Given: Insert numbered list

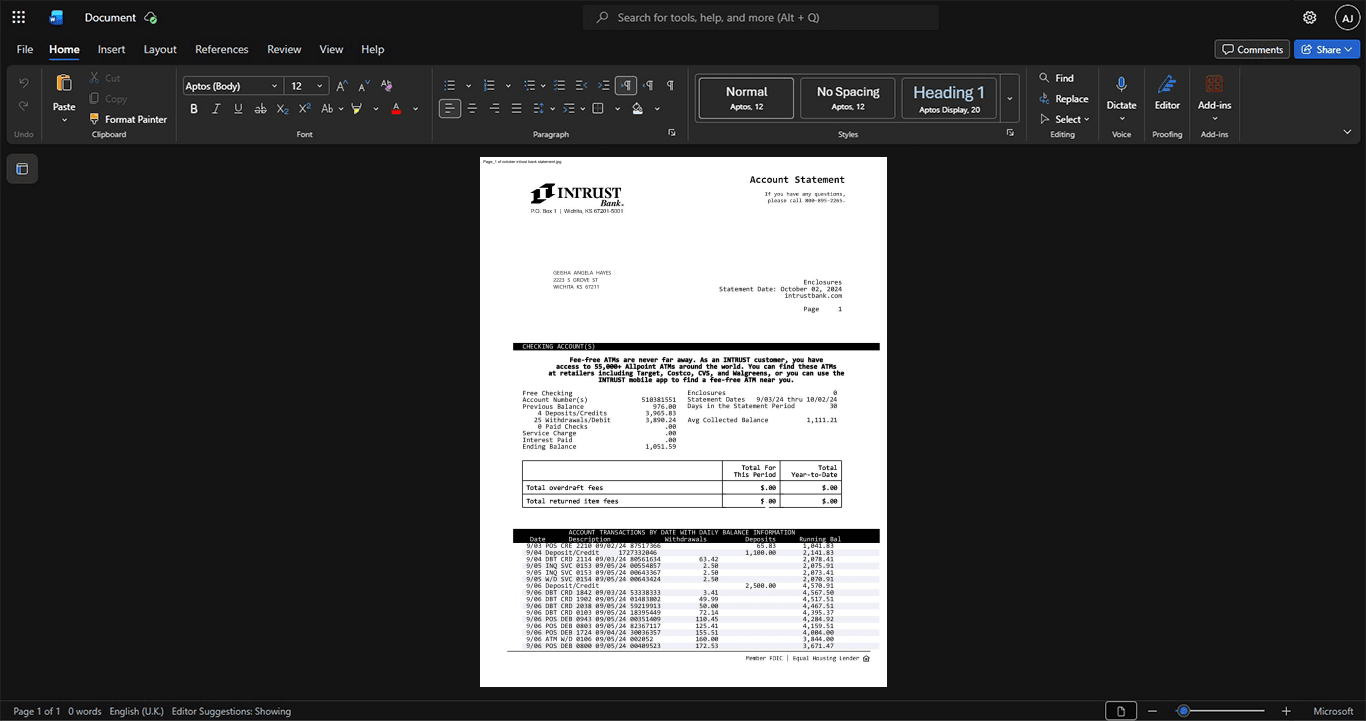Looking at the screenshot, I should click(x=489, y=86).
